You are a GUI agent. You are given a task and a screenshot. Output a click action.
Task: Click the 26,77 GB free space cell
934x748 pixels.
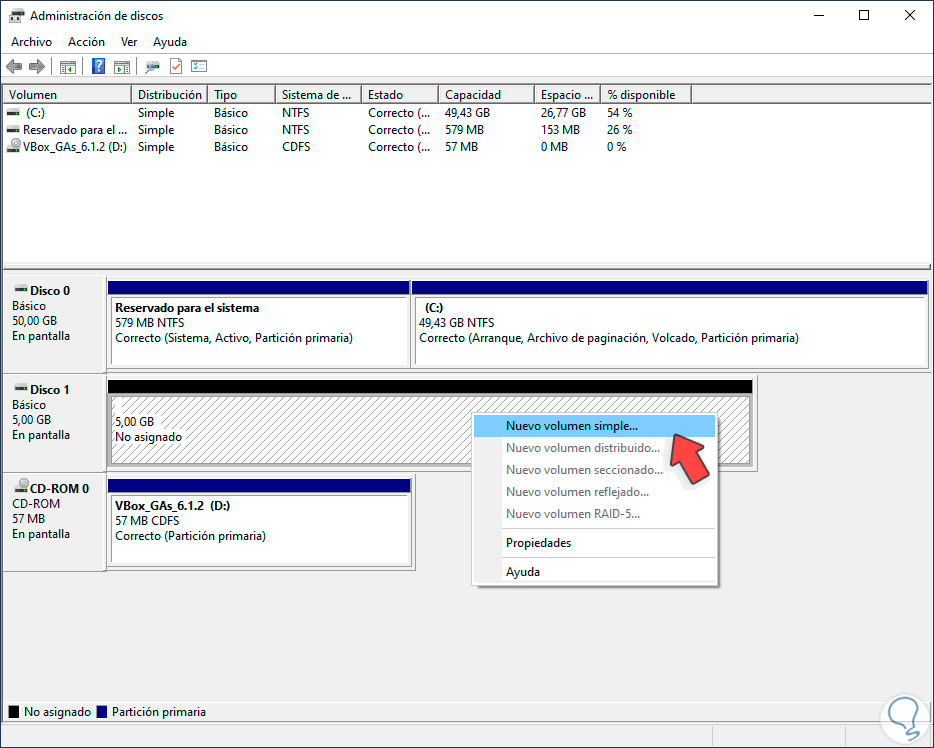563,113
